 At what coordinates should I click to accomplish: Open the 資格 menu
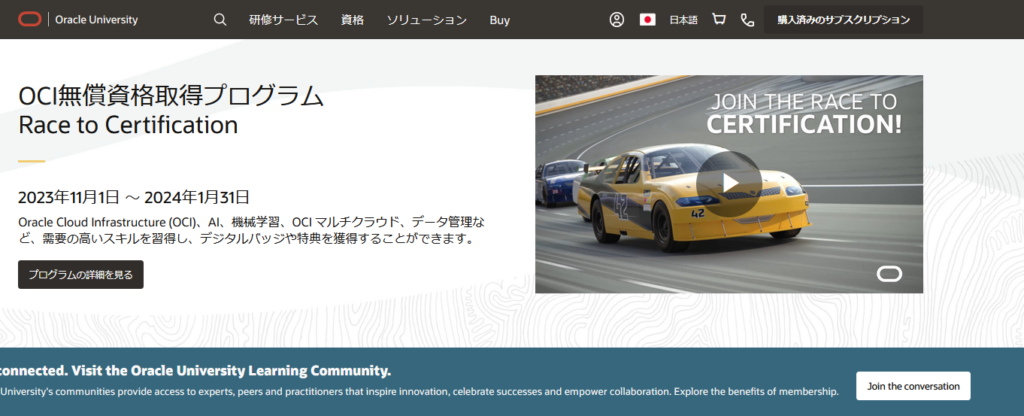352,20
